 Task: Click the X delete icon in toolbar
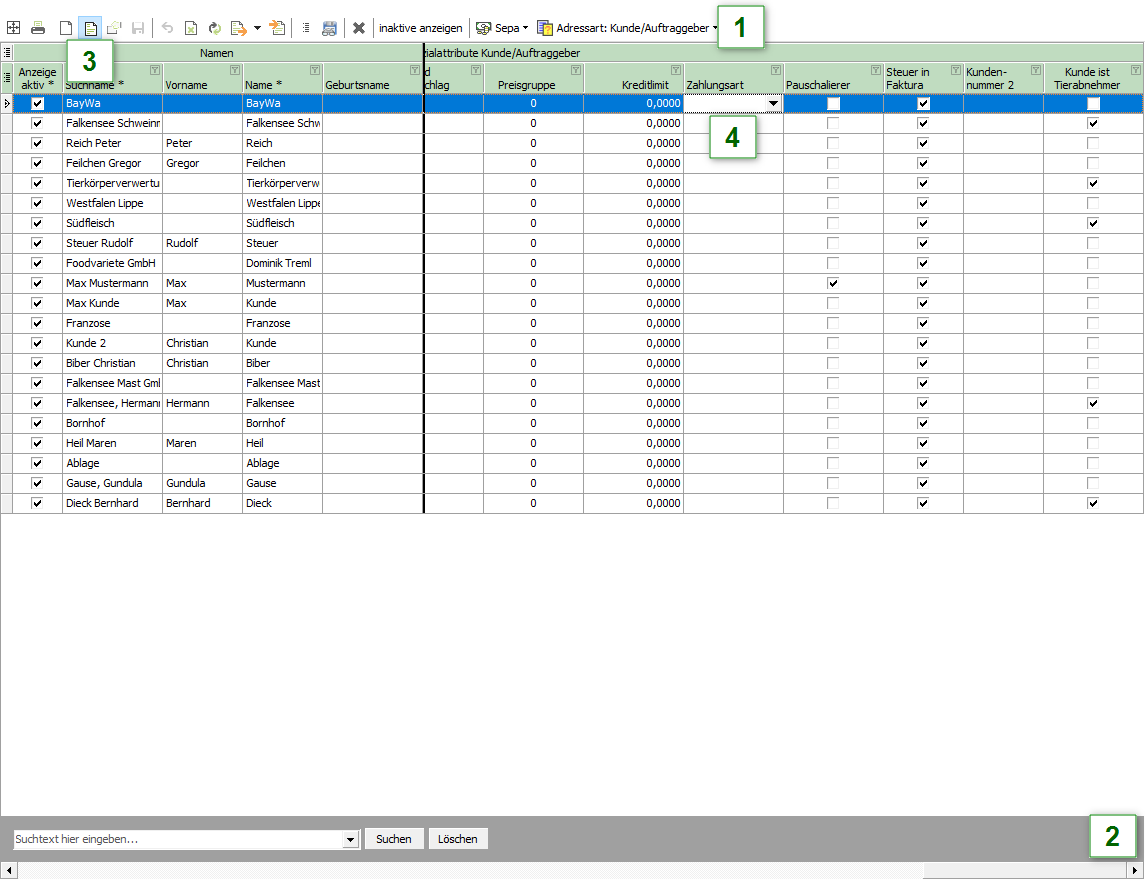pyautogui.click(x=358, y=28)
